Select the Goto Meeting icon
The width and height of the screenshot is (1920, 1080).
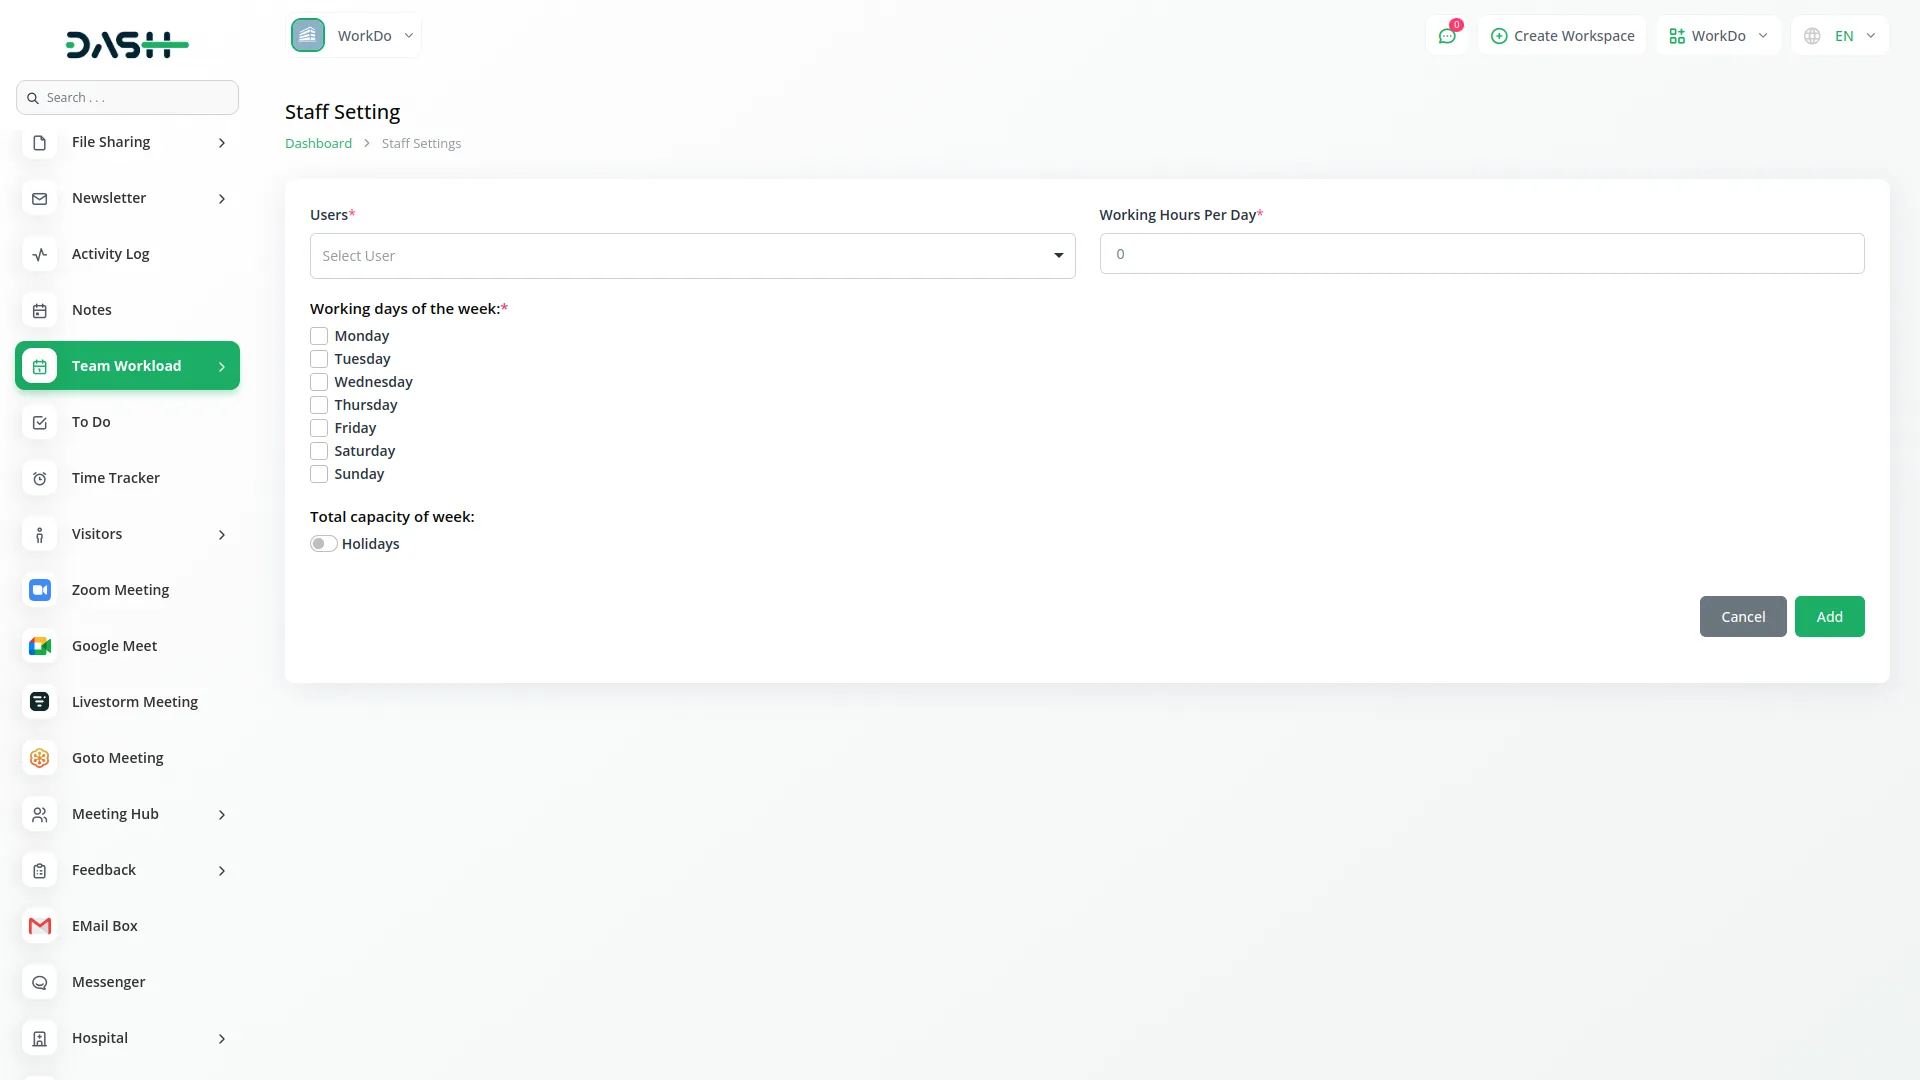pyautogui.click(x=39, y=758)
